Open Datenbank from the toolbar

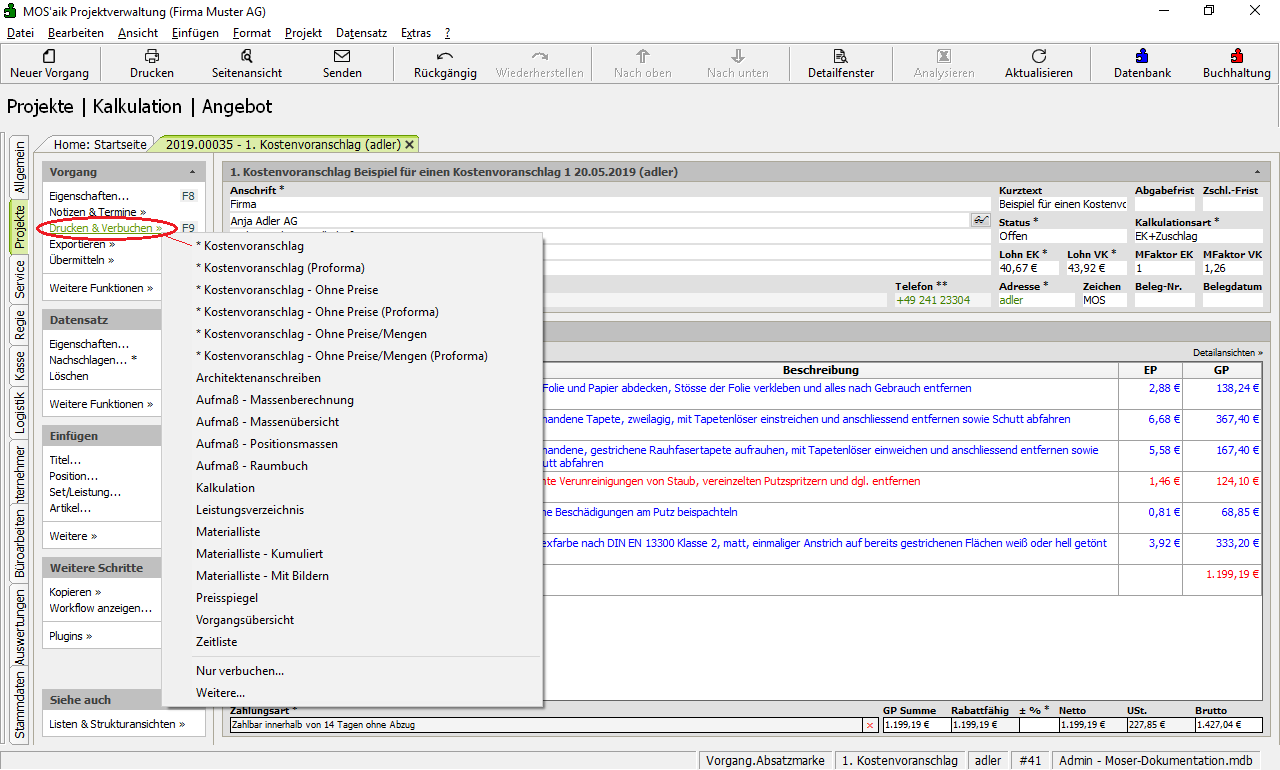1142,57
